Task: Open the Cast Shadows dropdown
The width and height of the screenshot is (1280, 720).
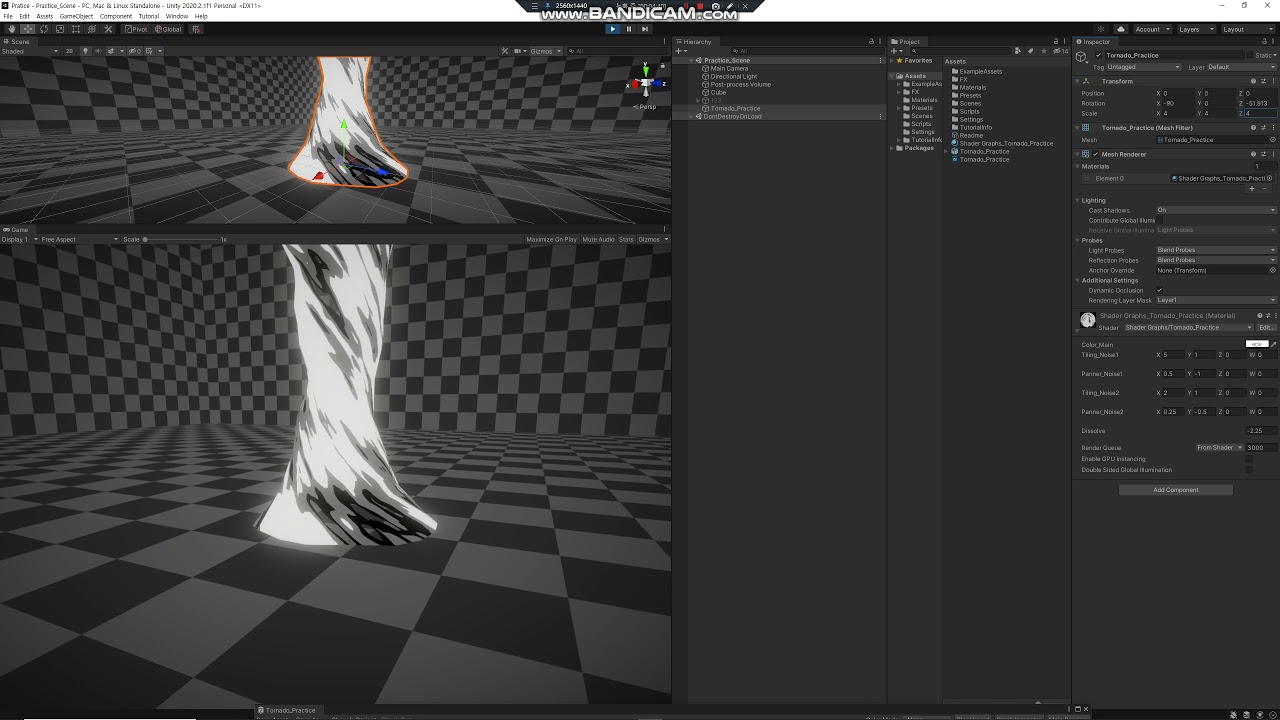Action: pyautogui.click(x=1216, y=210)
